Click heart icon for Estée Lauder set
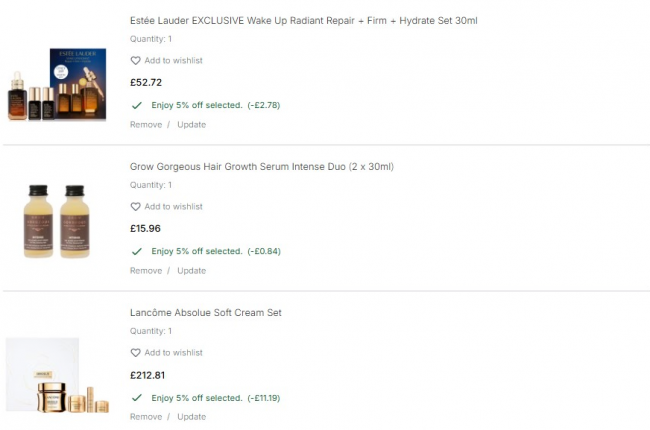This screenshot has height=430, width=650. point(136,61)
